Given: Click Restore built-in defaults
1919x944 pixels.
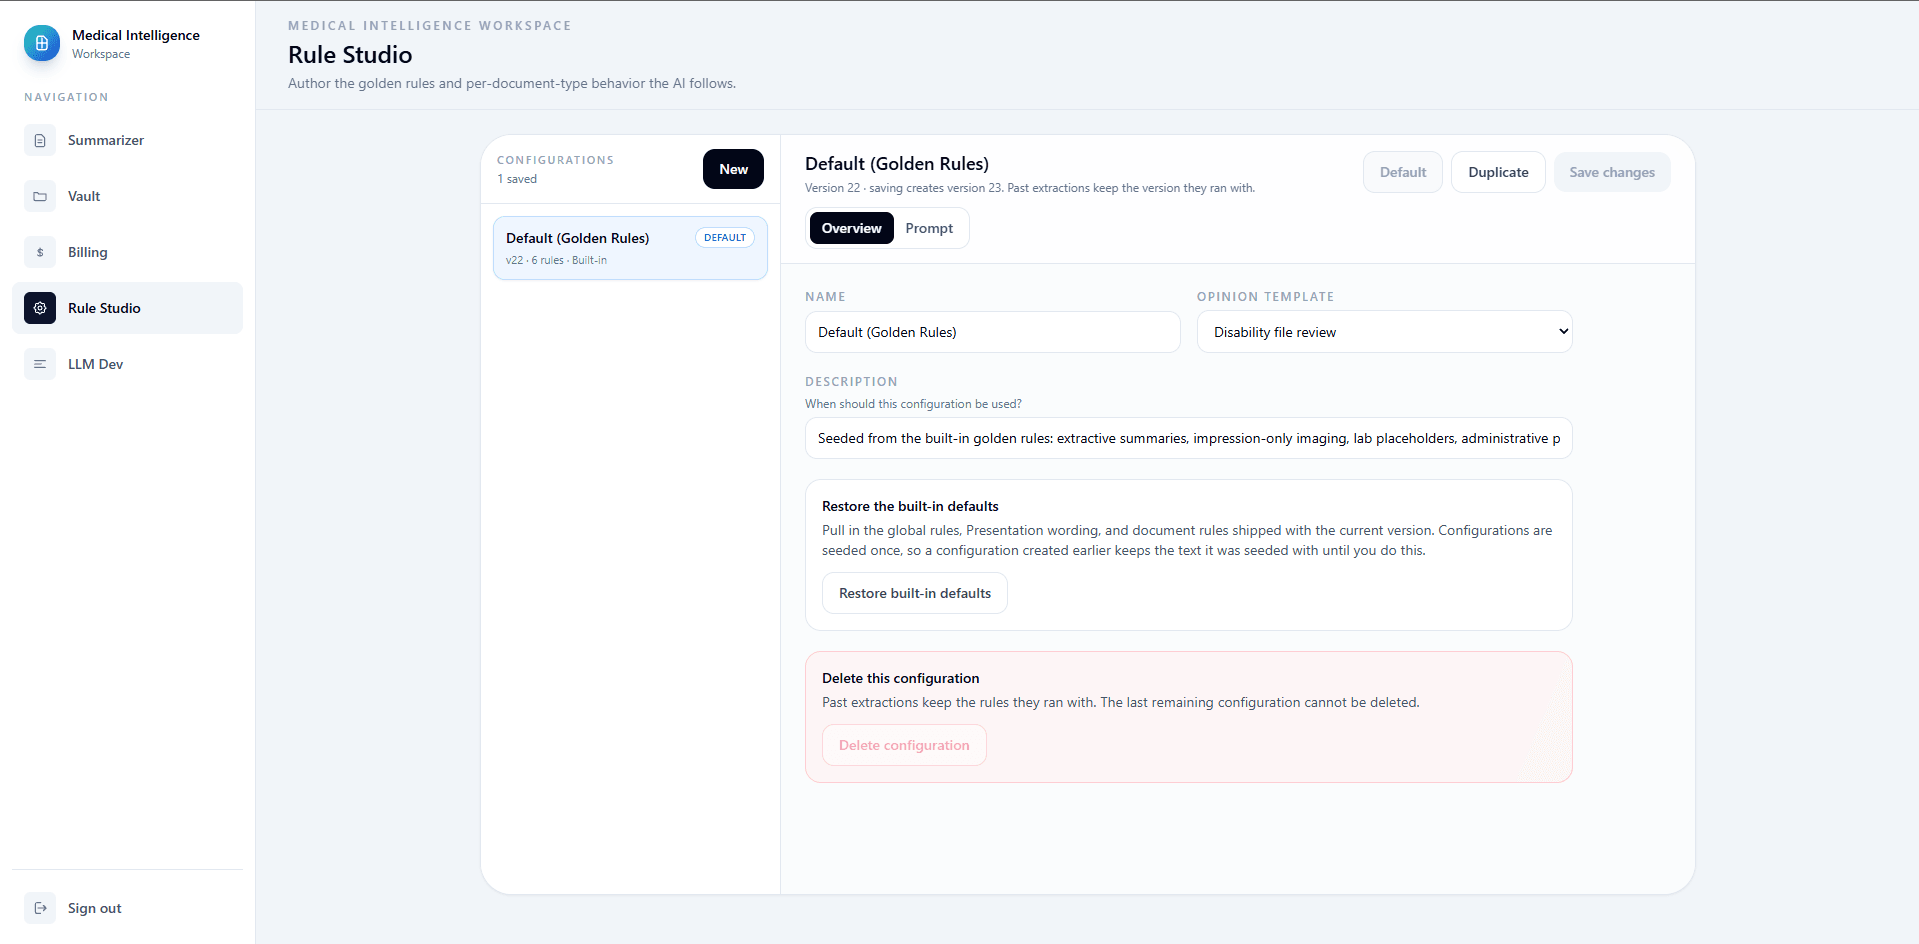Looking at the screenshot, I should pyautogui.click(x=915, y=593).
